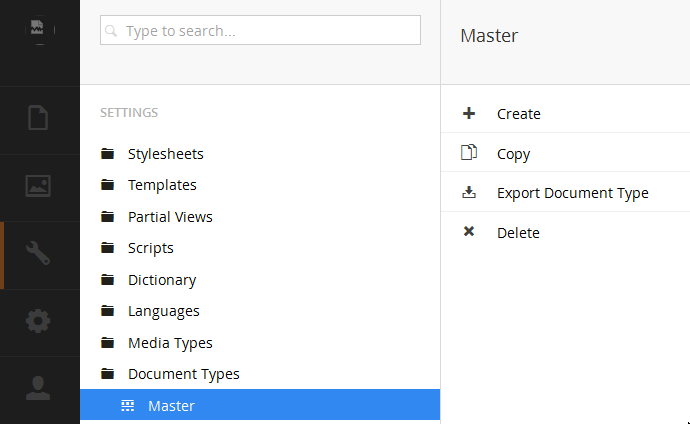Image resolution: width=690 pixels, height=424 pixels.
Task: Click the Languages folder icon
Action: pyautogui.click(x=107, y=311)
